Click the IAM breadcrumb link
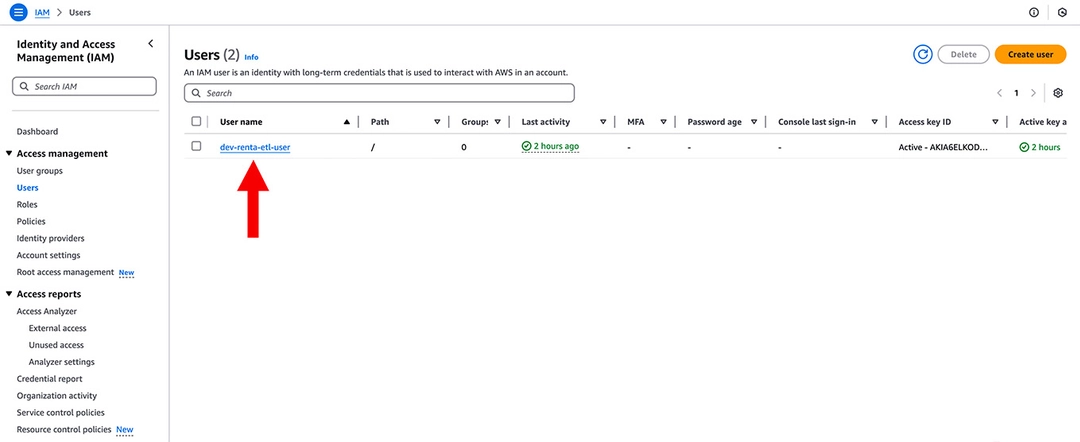 pos(42,12)
